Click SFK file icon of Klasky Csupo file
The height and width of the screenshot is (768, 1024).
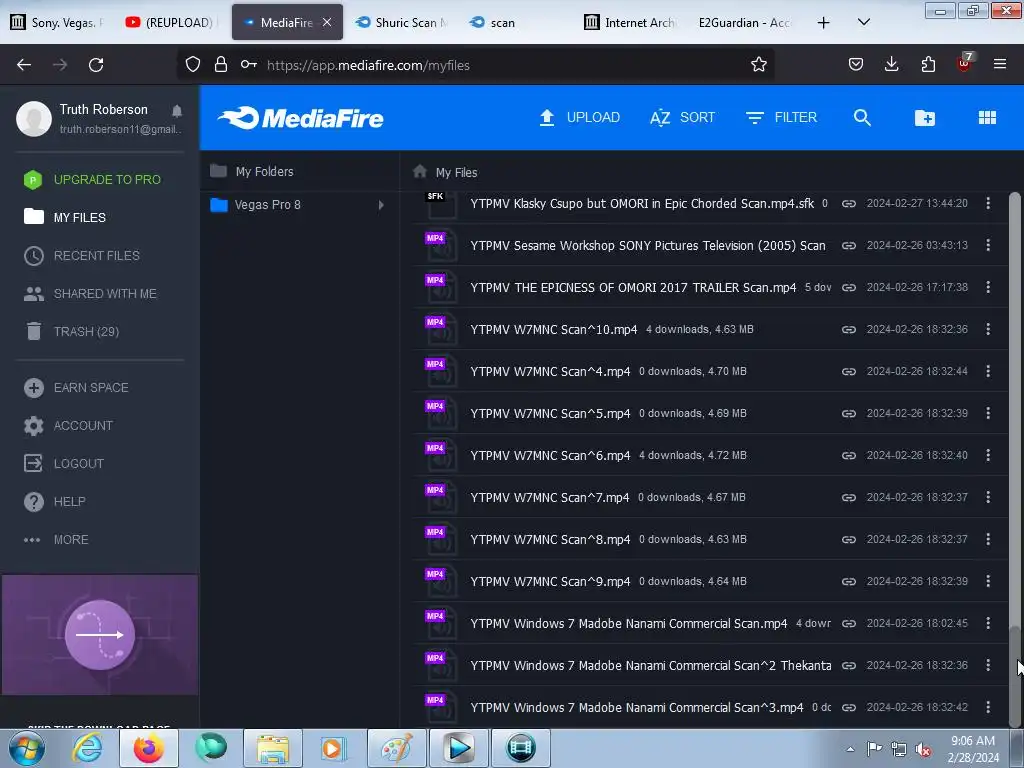[x=440, y=203]
